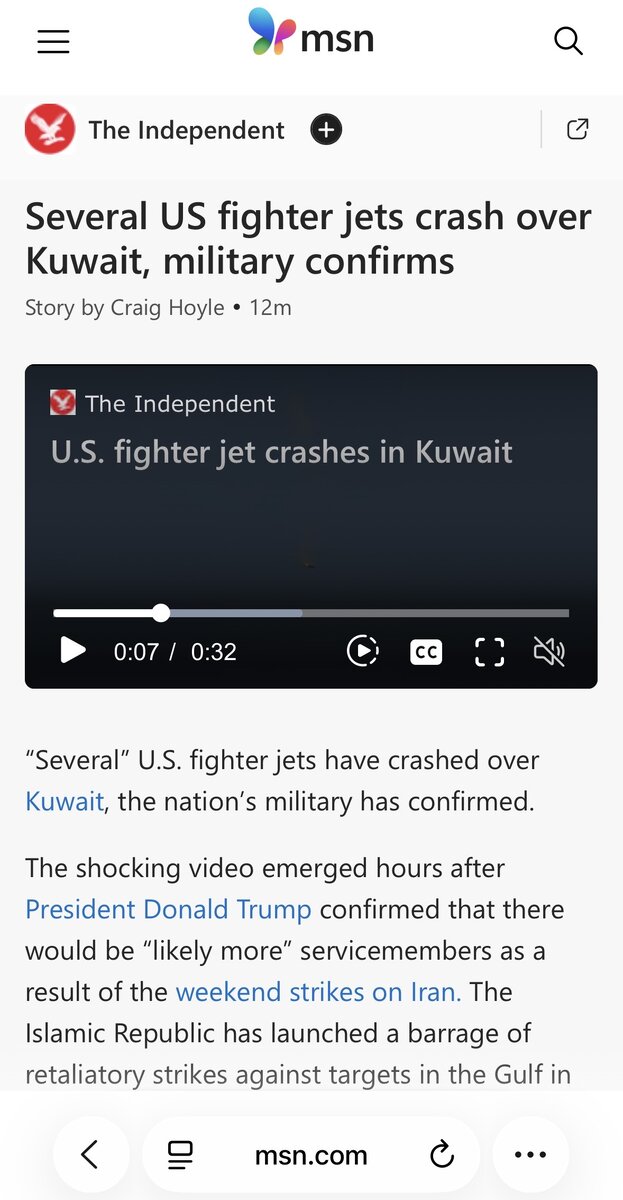Enter fullscreen video mode
This screenshot has height=1200, width=623.
(489, 652)
